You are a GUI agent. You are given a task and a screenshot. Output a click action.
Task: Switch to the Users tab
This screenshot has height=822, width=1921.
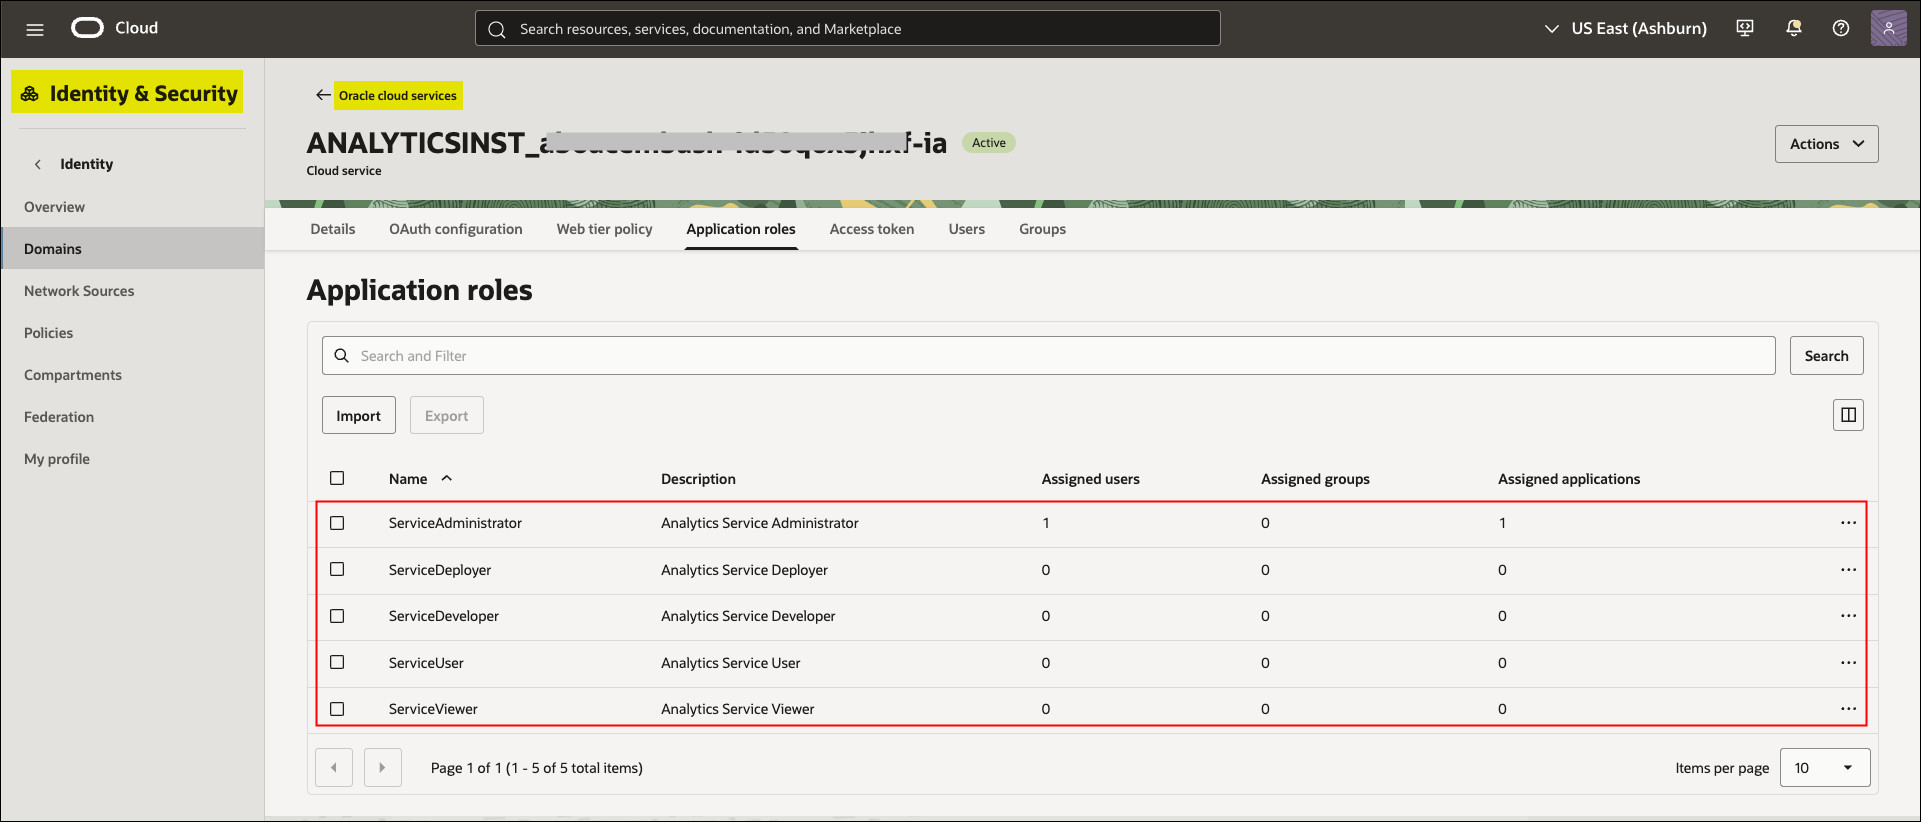point(967,229)
